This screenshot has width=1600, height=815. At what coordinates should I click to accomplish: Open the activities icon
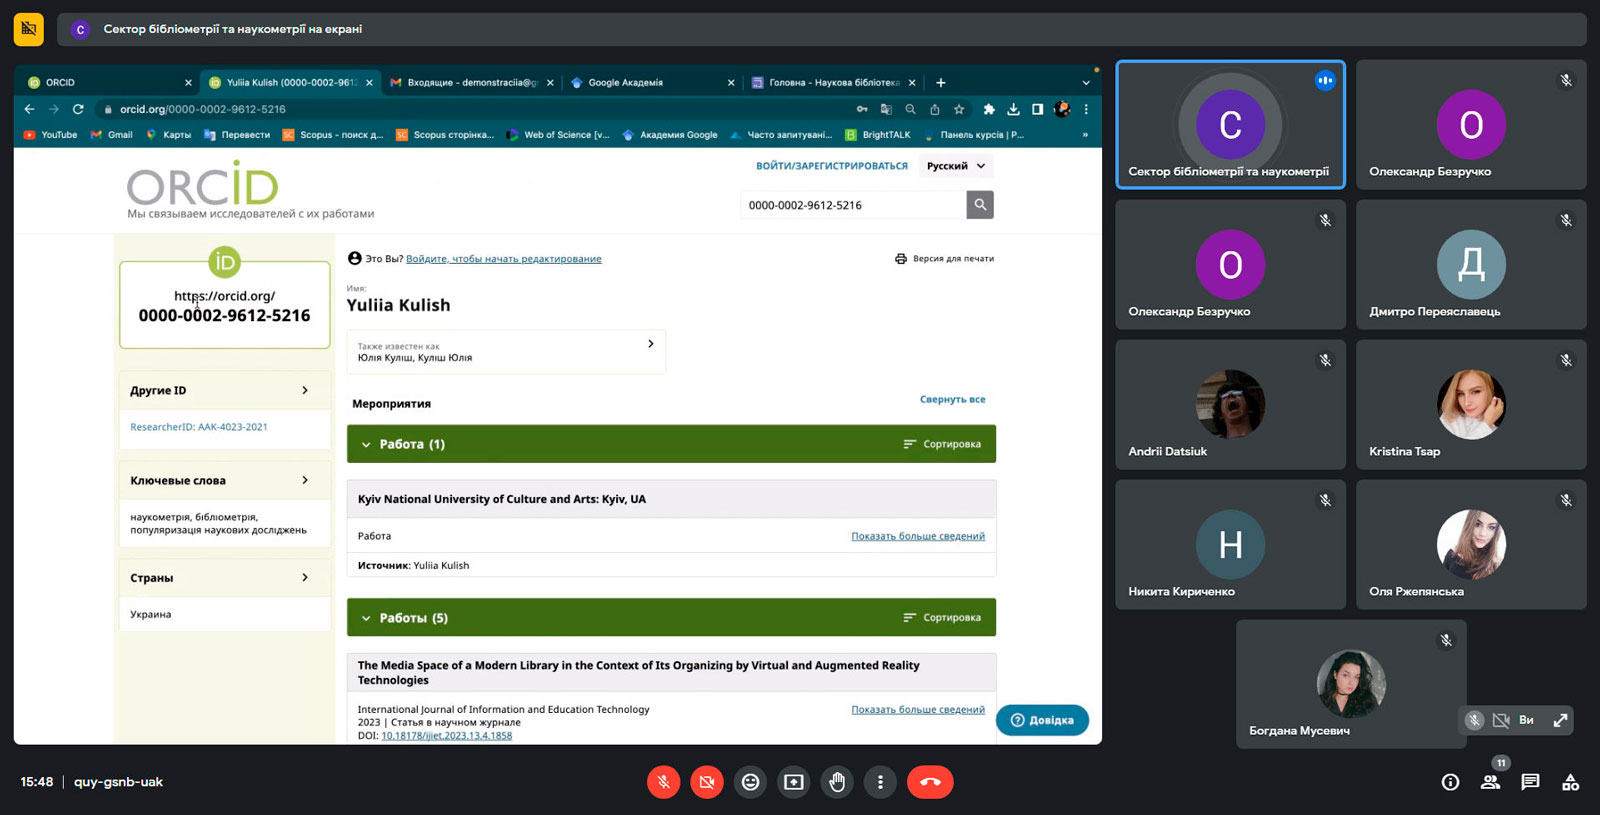[1570, 782]
